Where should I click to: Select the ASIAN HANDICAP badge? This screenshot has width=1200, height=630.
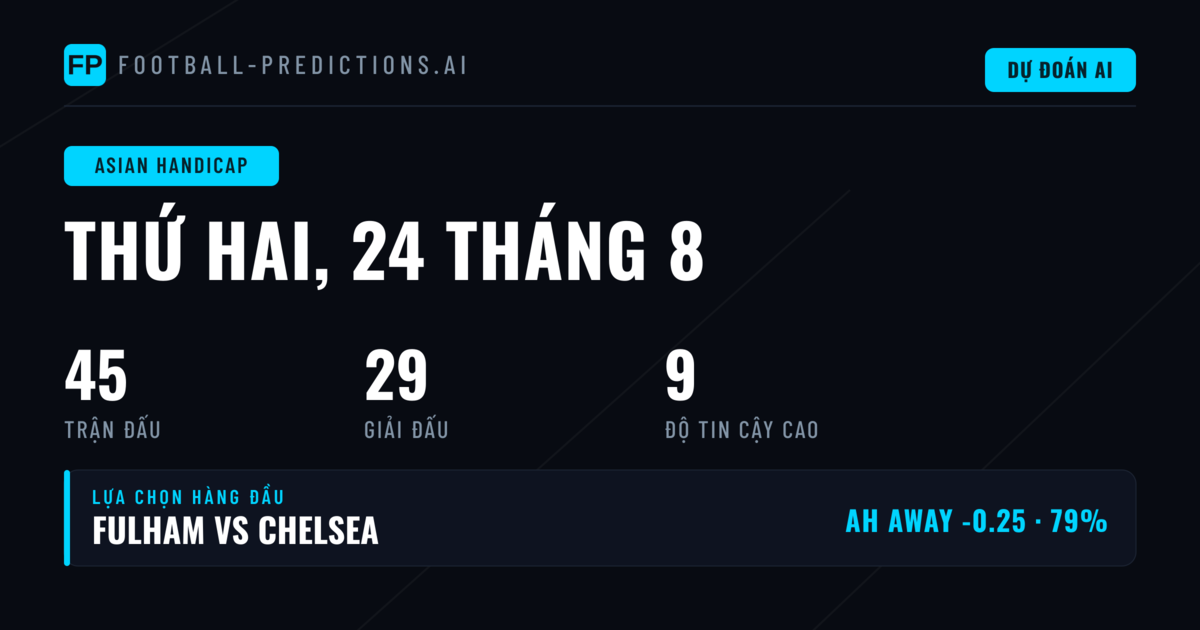tap(171, 166)
